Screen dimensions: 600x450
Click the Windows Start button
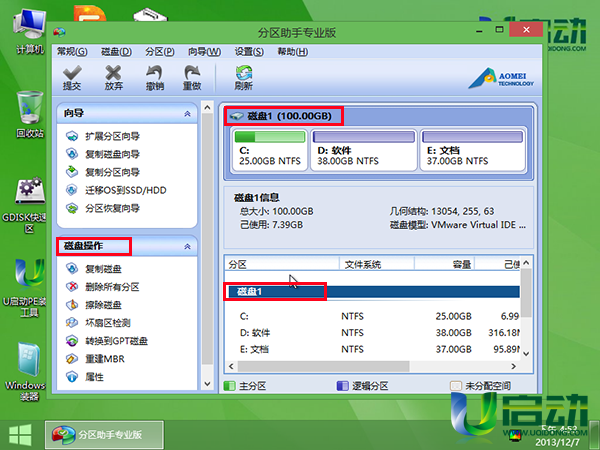[x=20, y=435]
